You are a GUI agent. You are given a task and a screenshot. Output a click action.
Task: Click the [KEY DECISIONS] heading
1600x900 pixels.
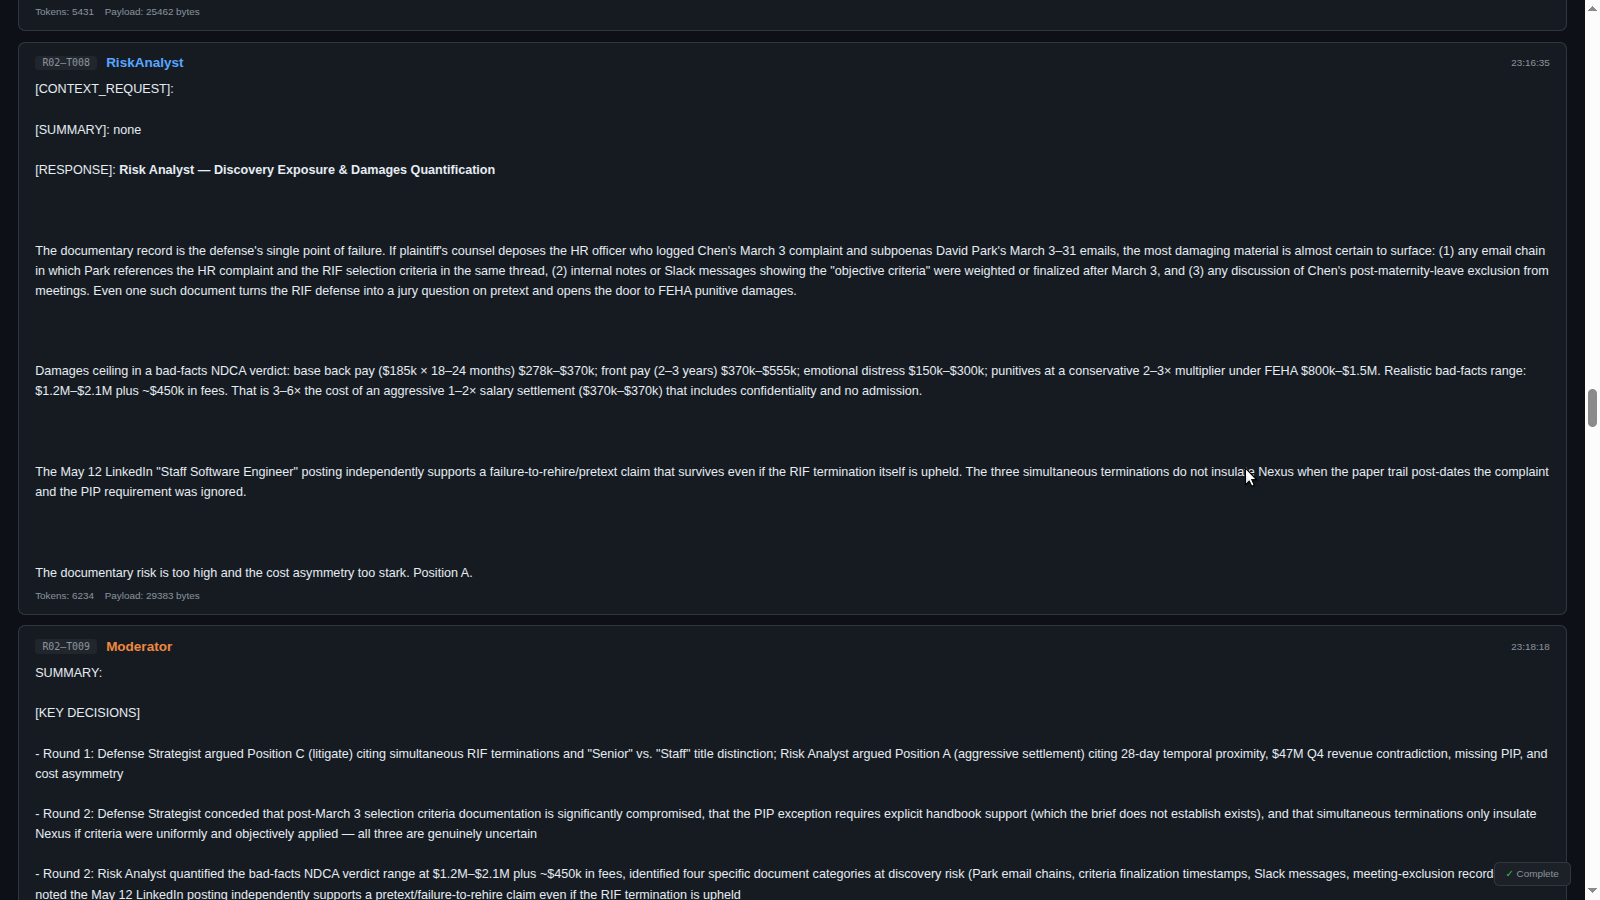[x=87, y=713]
